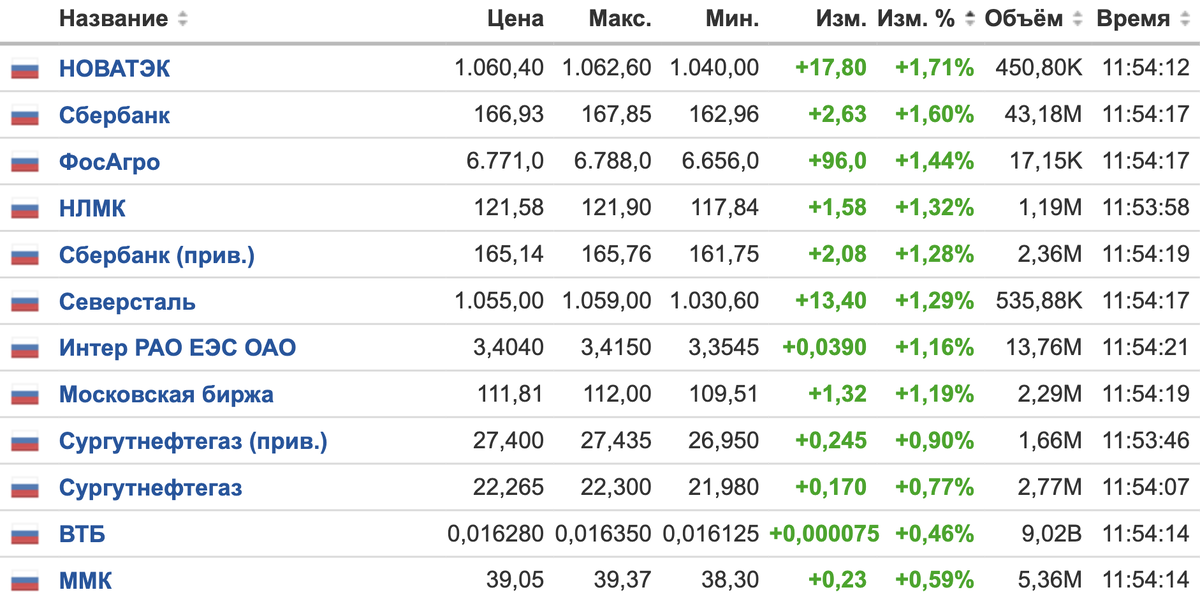The image size is (1200, 599).
Task: Click the flag icon beside НЛМК
Action: pyautogui.click(x=25, y=210)
